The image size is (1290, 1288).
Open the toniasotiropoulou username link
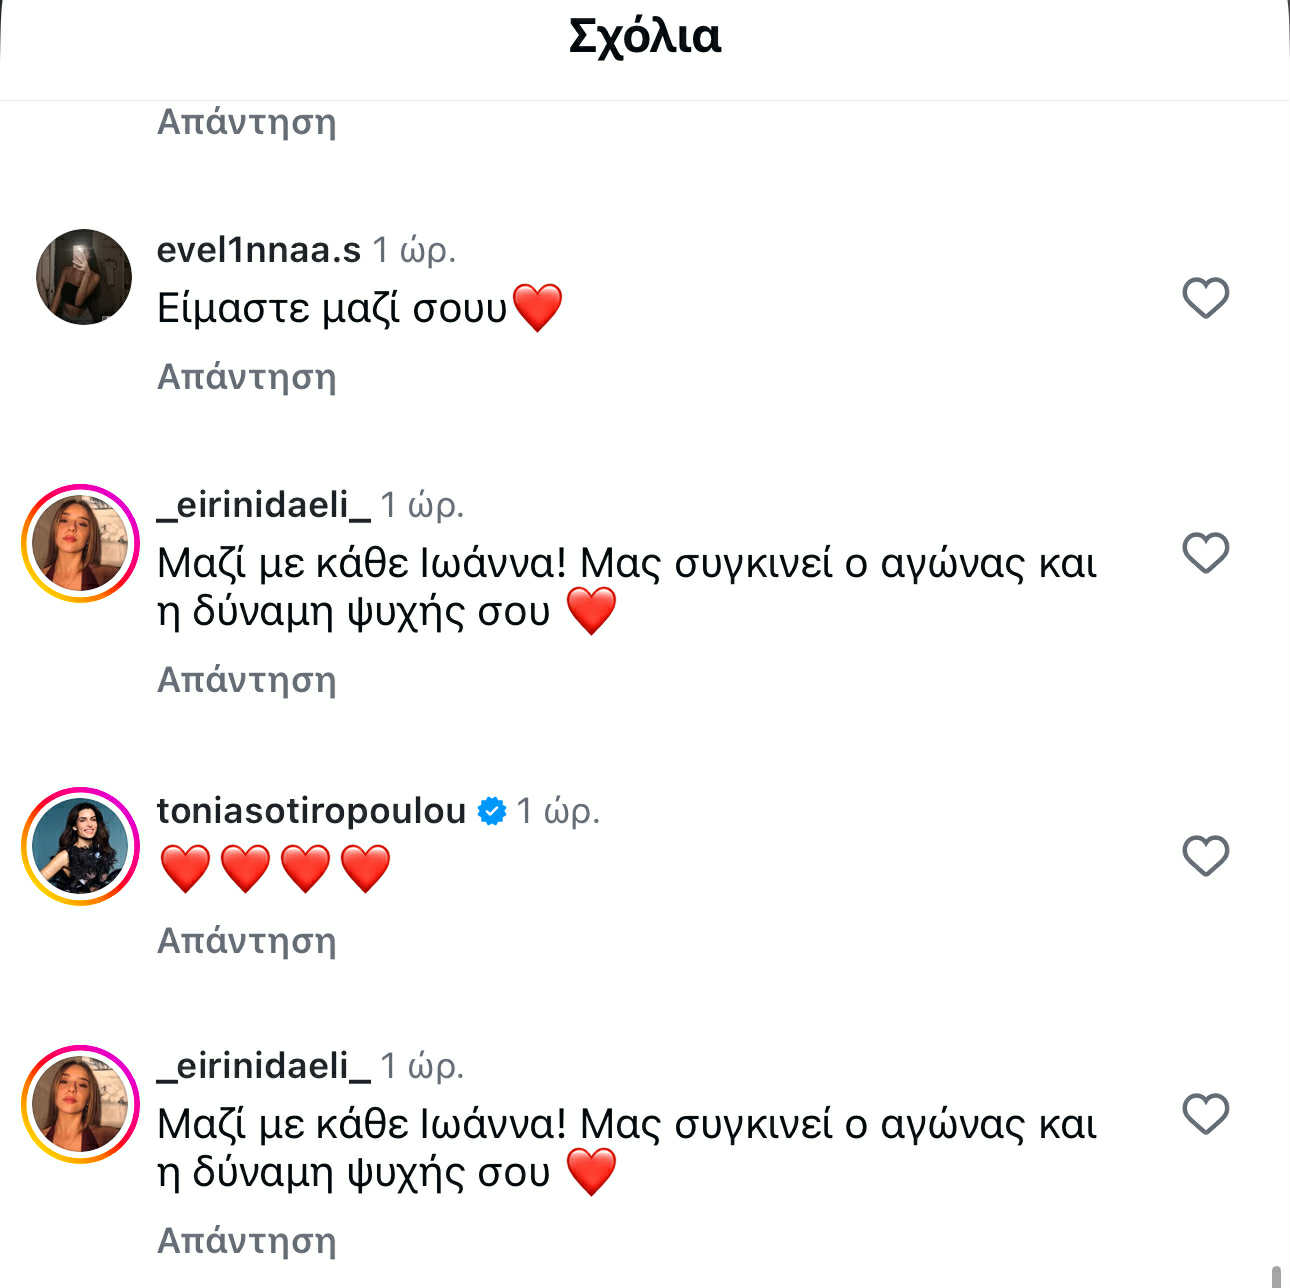pos(311,810)
